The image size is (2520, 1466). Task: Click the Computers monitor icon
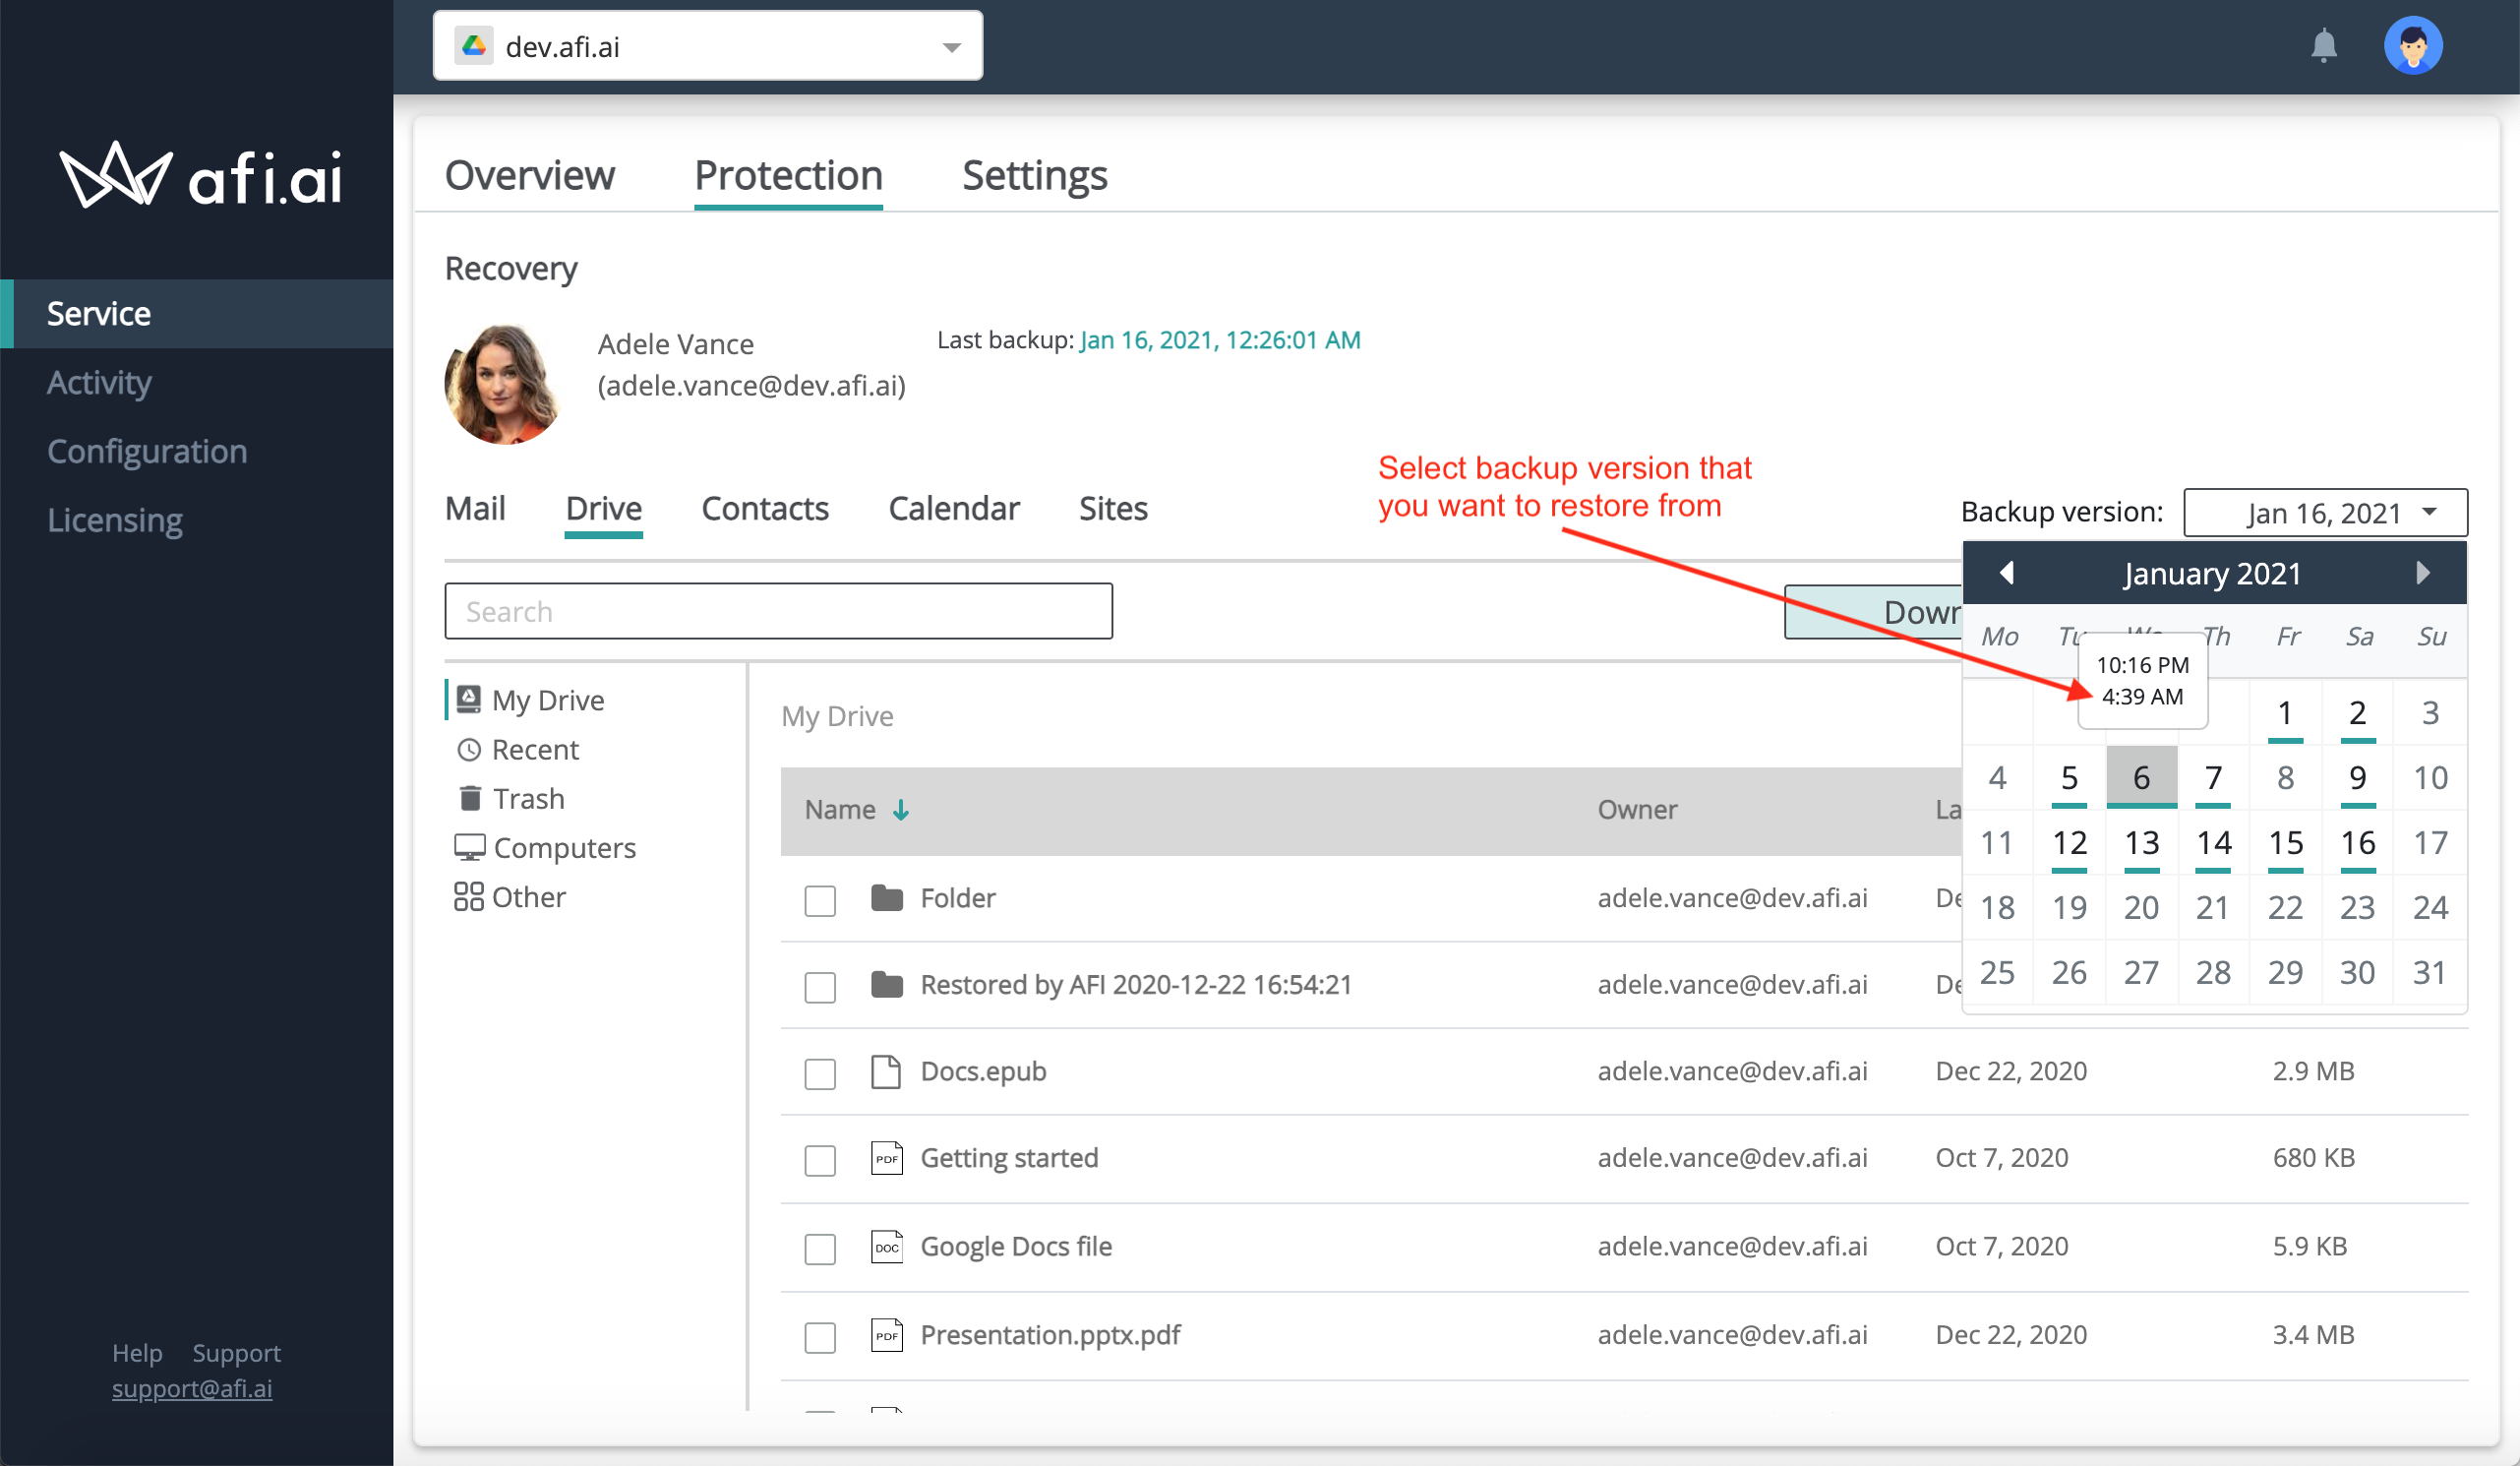(469, 847)
